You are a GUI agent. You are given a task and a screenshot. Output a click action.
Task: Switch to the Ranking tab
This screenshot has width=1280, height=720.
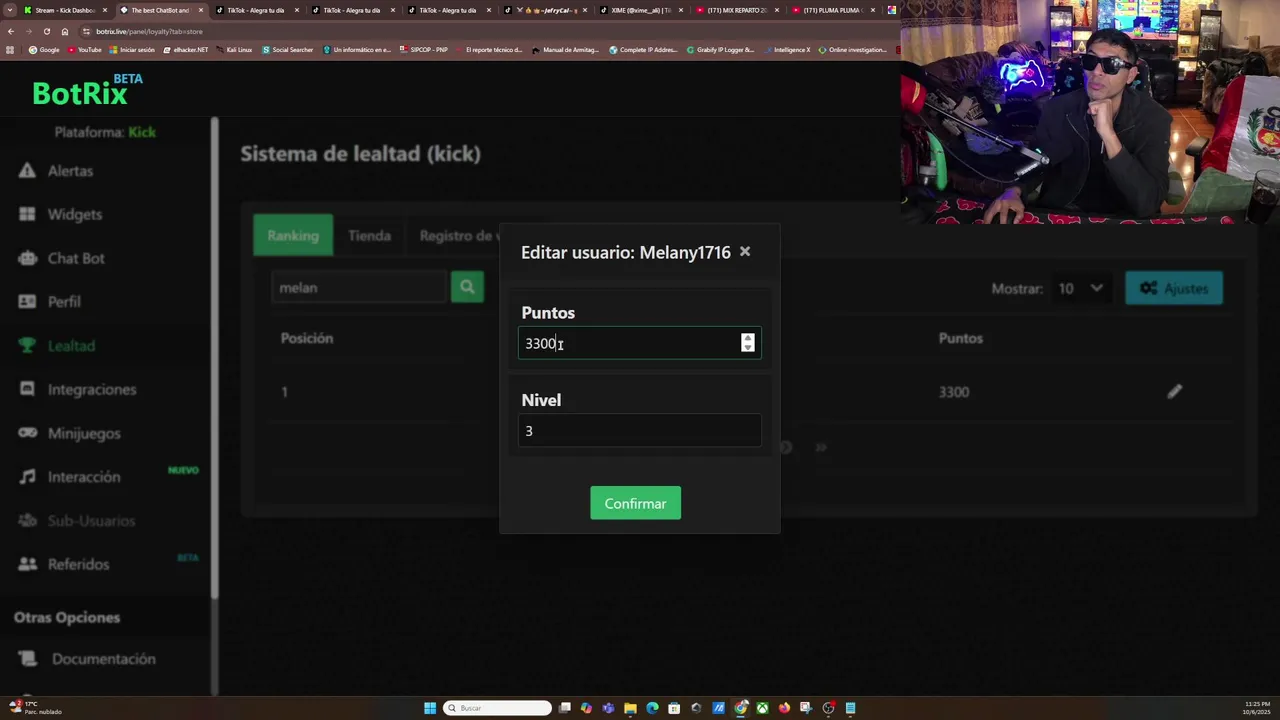tap(293, 235)
